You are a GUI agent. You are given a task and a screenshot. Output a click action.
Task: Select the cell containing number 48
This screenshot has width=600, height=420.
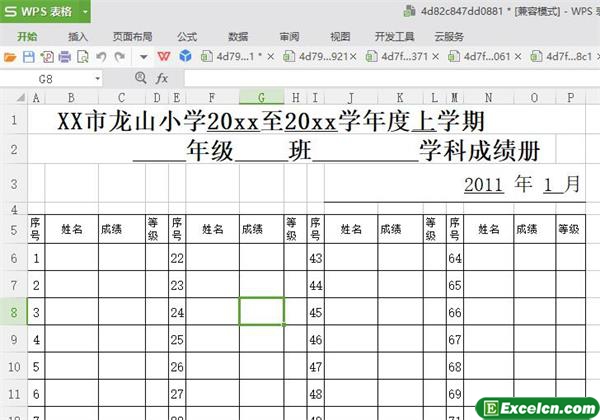[x=315, y=394]
